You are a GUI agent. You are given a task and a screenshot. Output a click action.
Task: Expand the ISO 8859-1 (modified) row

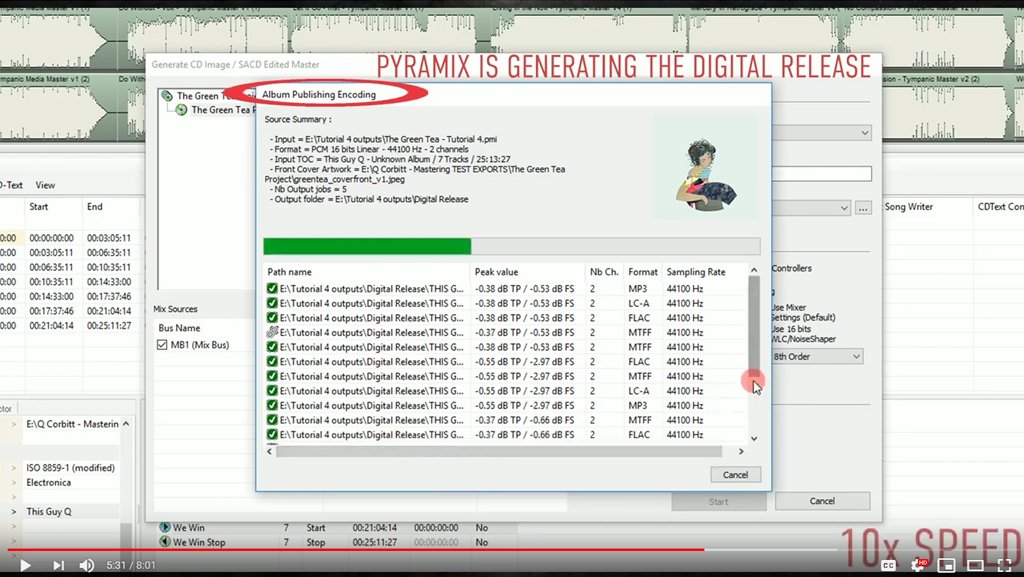coord(14,467)
